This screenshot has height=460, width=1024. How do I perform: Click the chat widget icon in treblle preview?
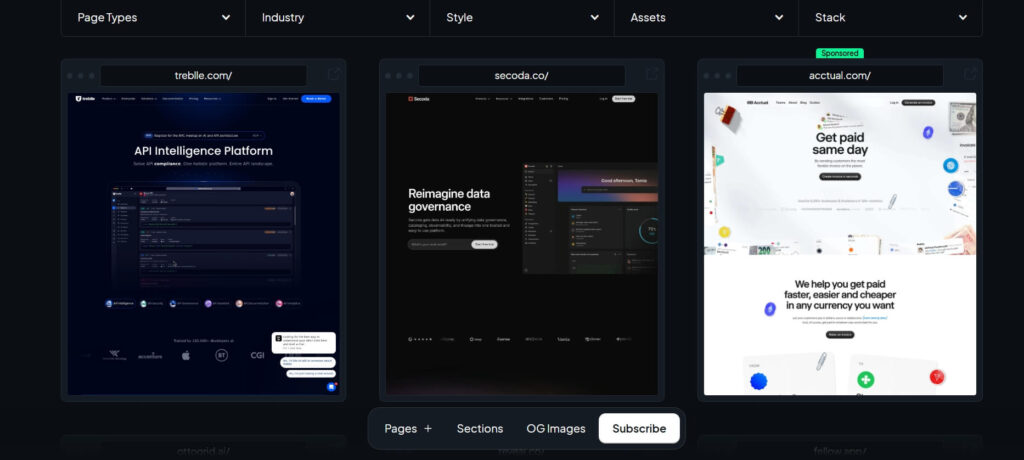point(331,387)
